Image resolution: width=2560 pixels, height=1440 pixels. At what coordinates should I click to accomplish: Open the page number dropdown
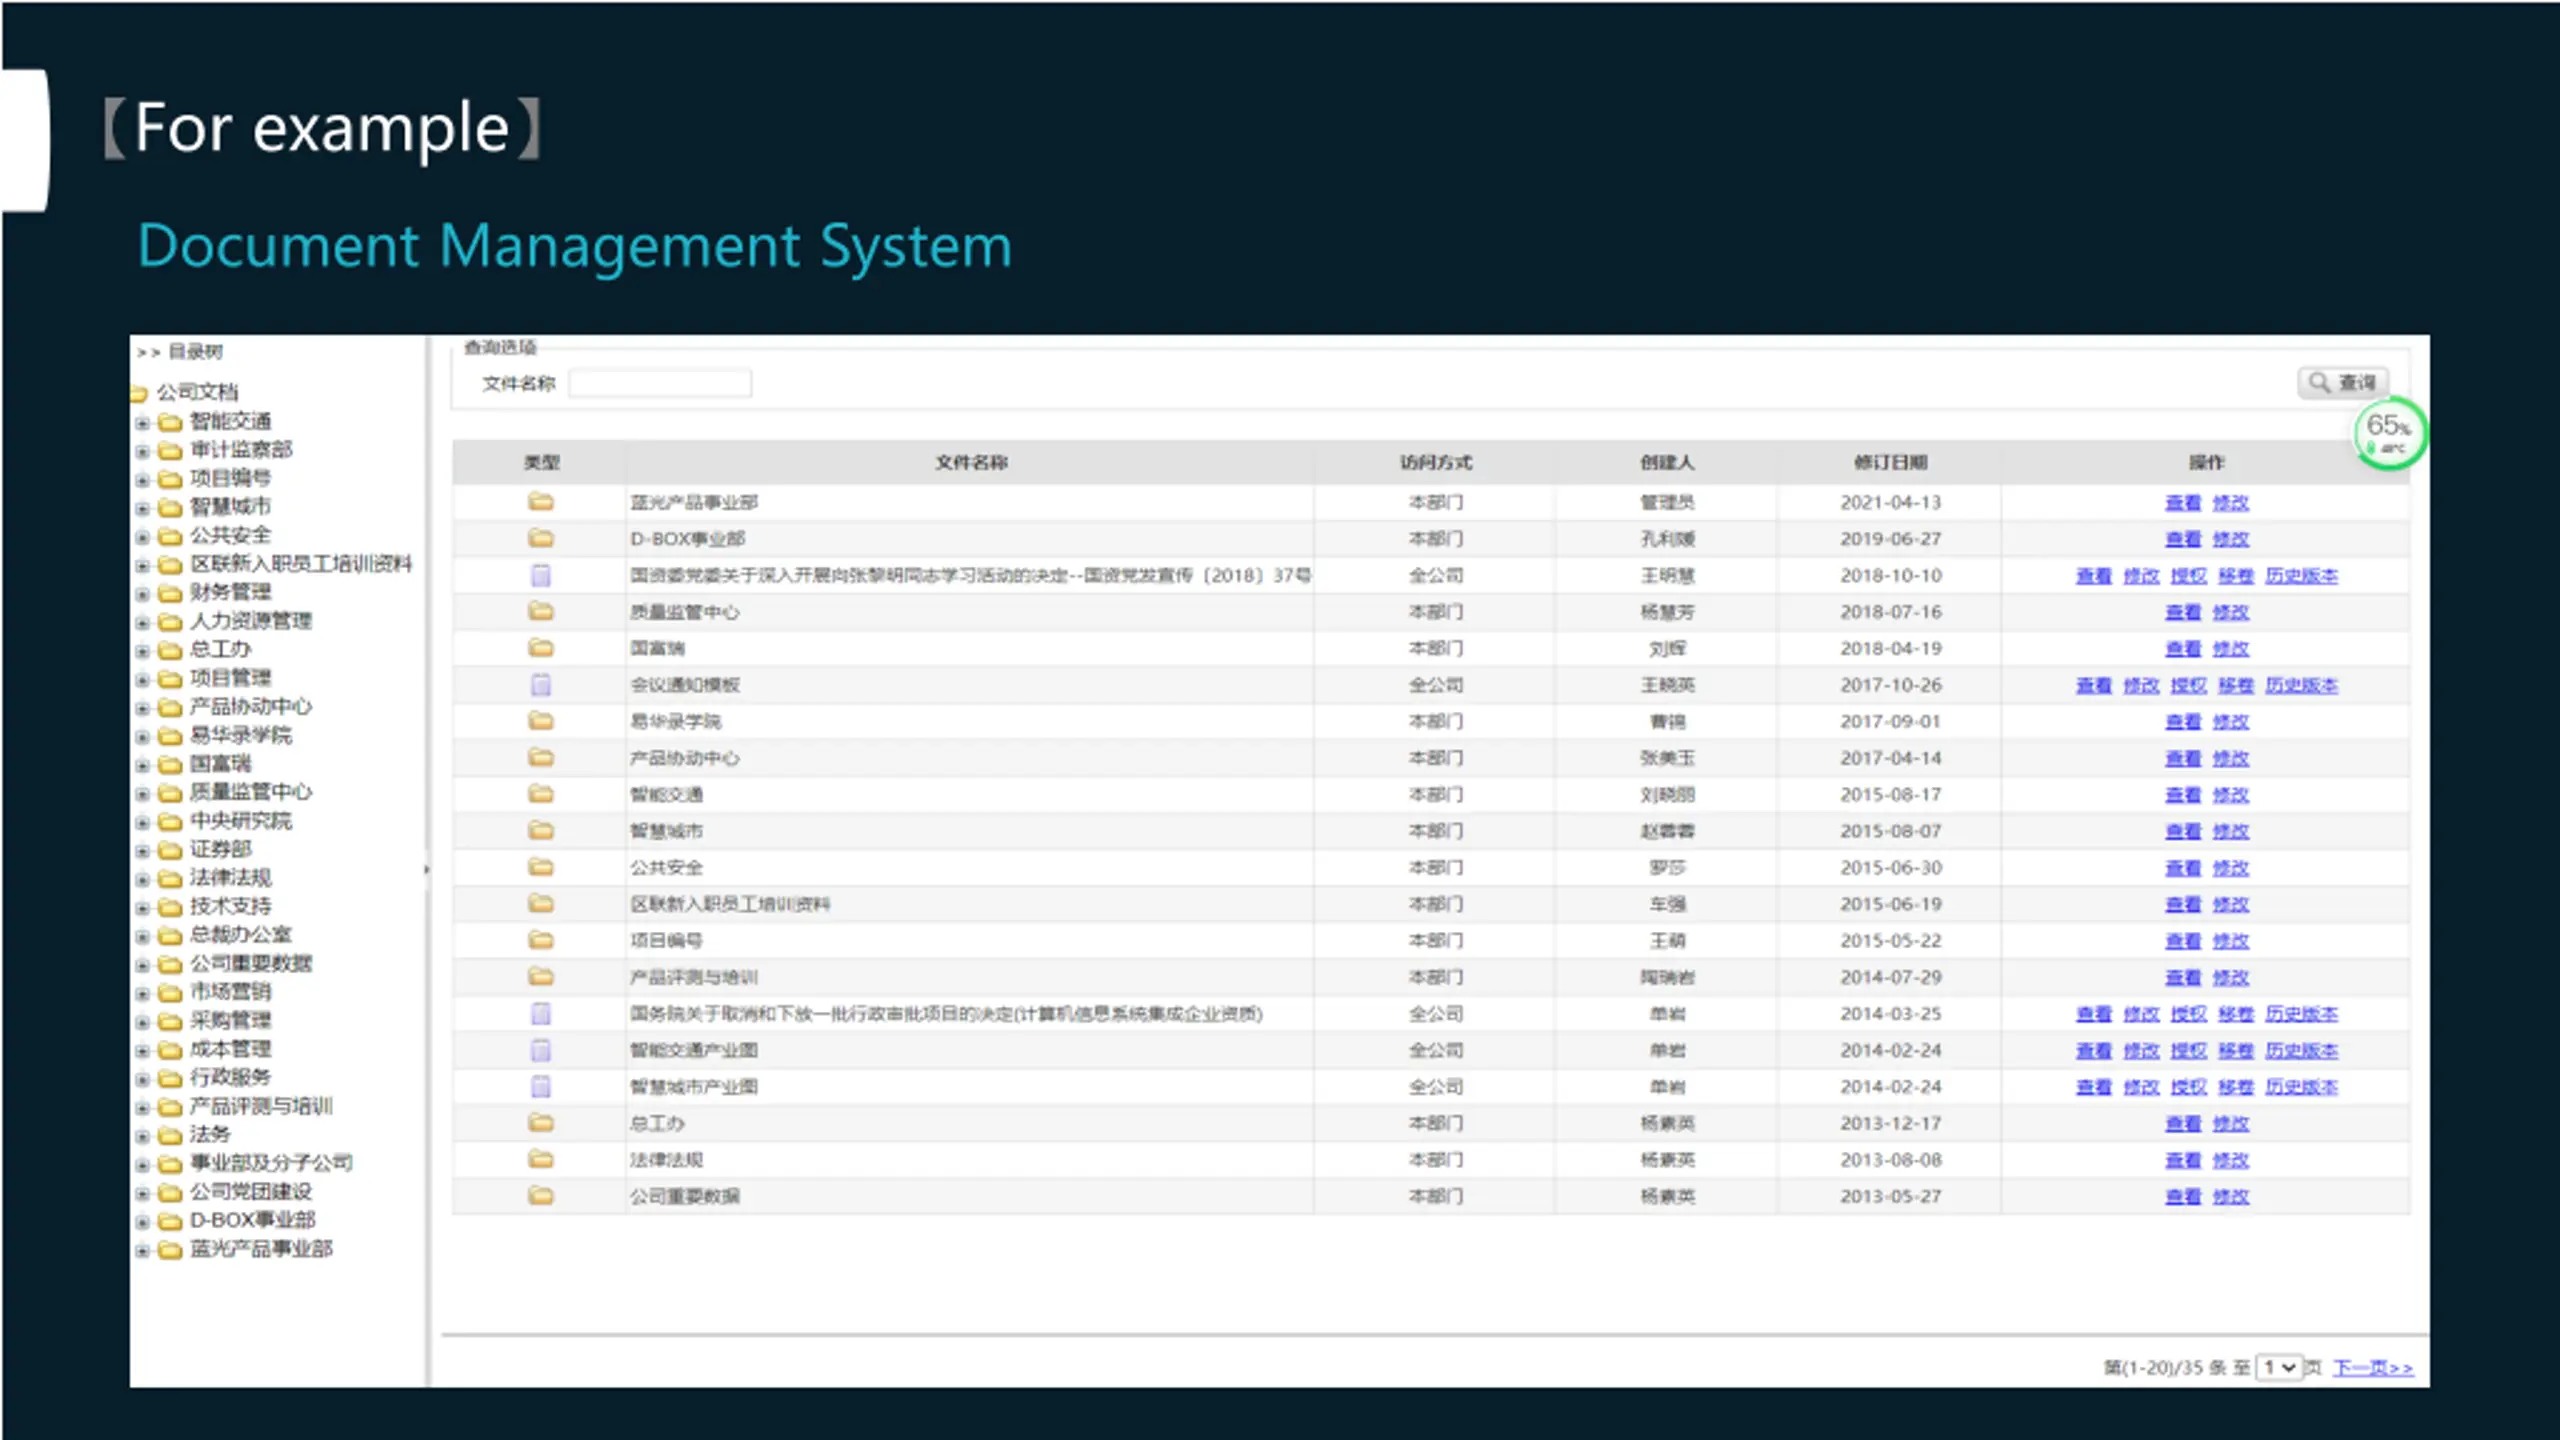click(x=2279, y=1367)
